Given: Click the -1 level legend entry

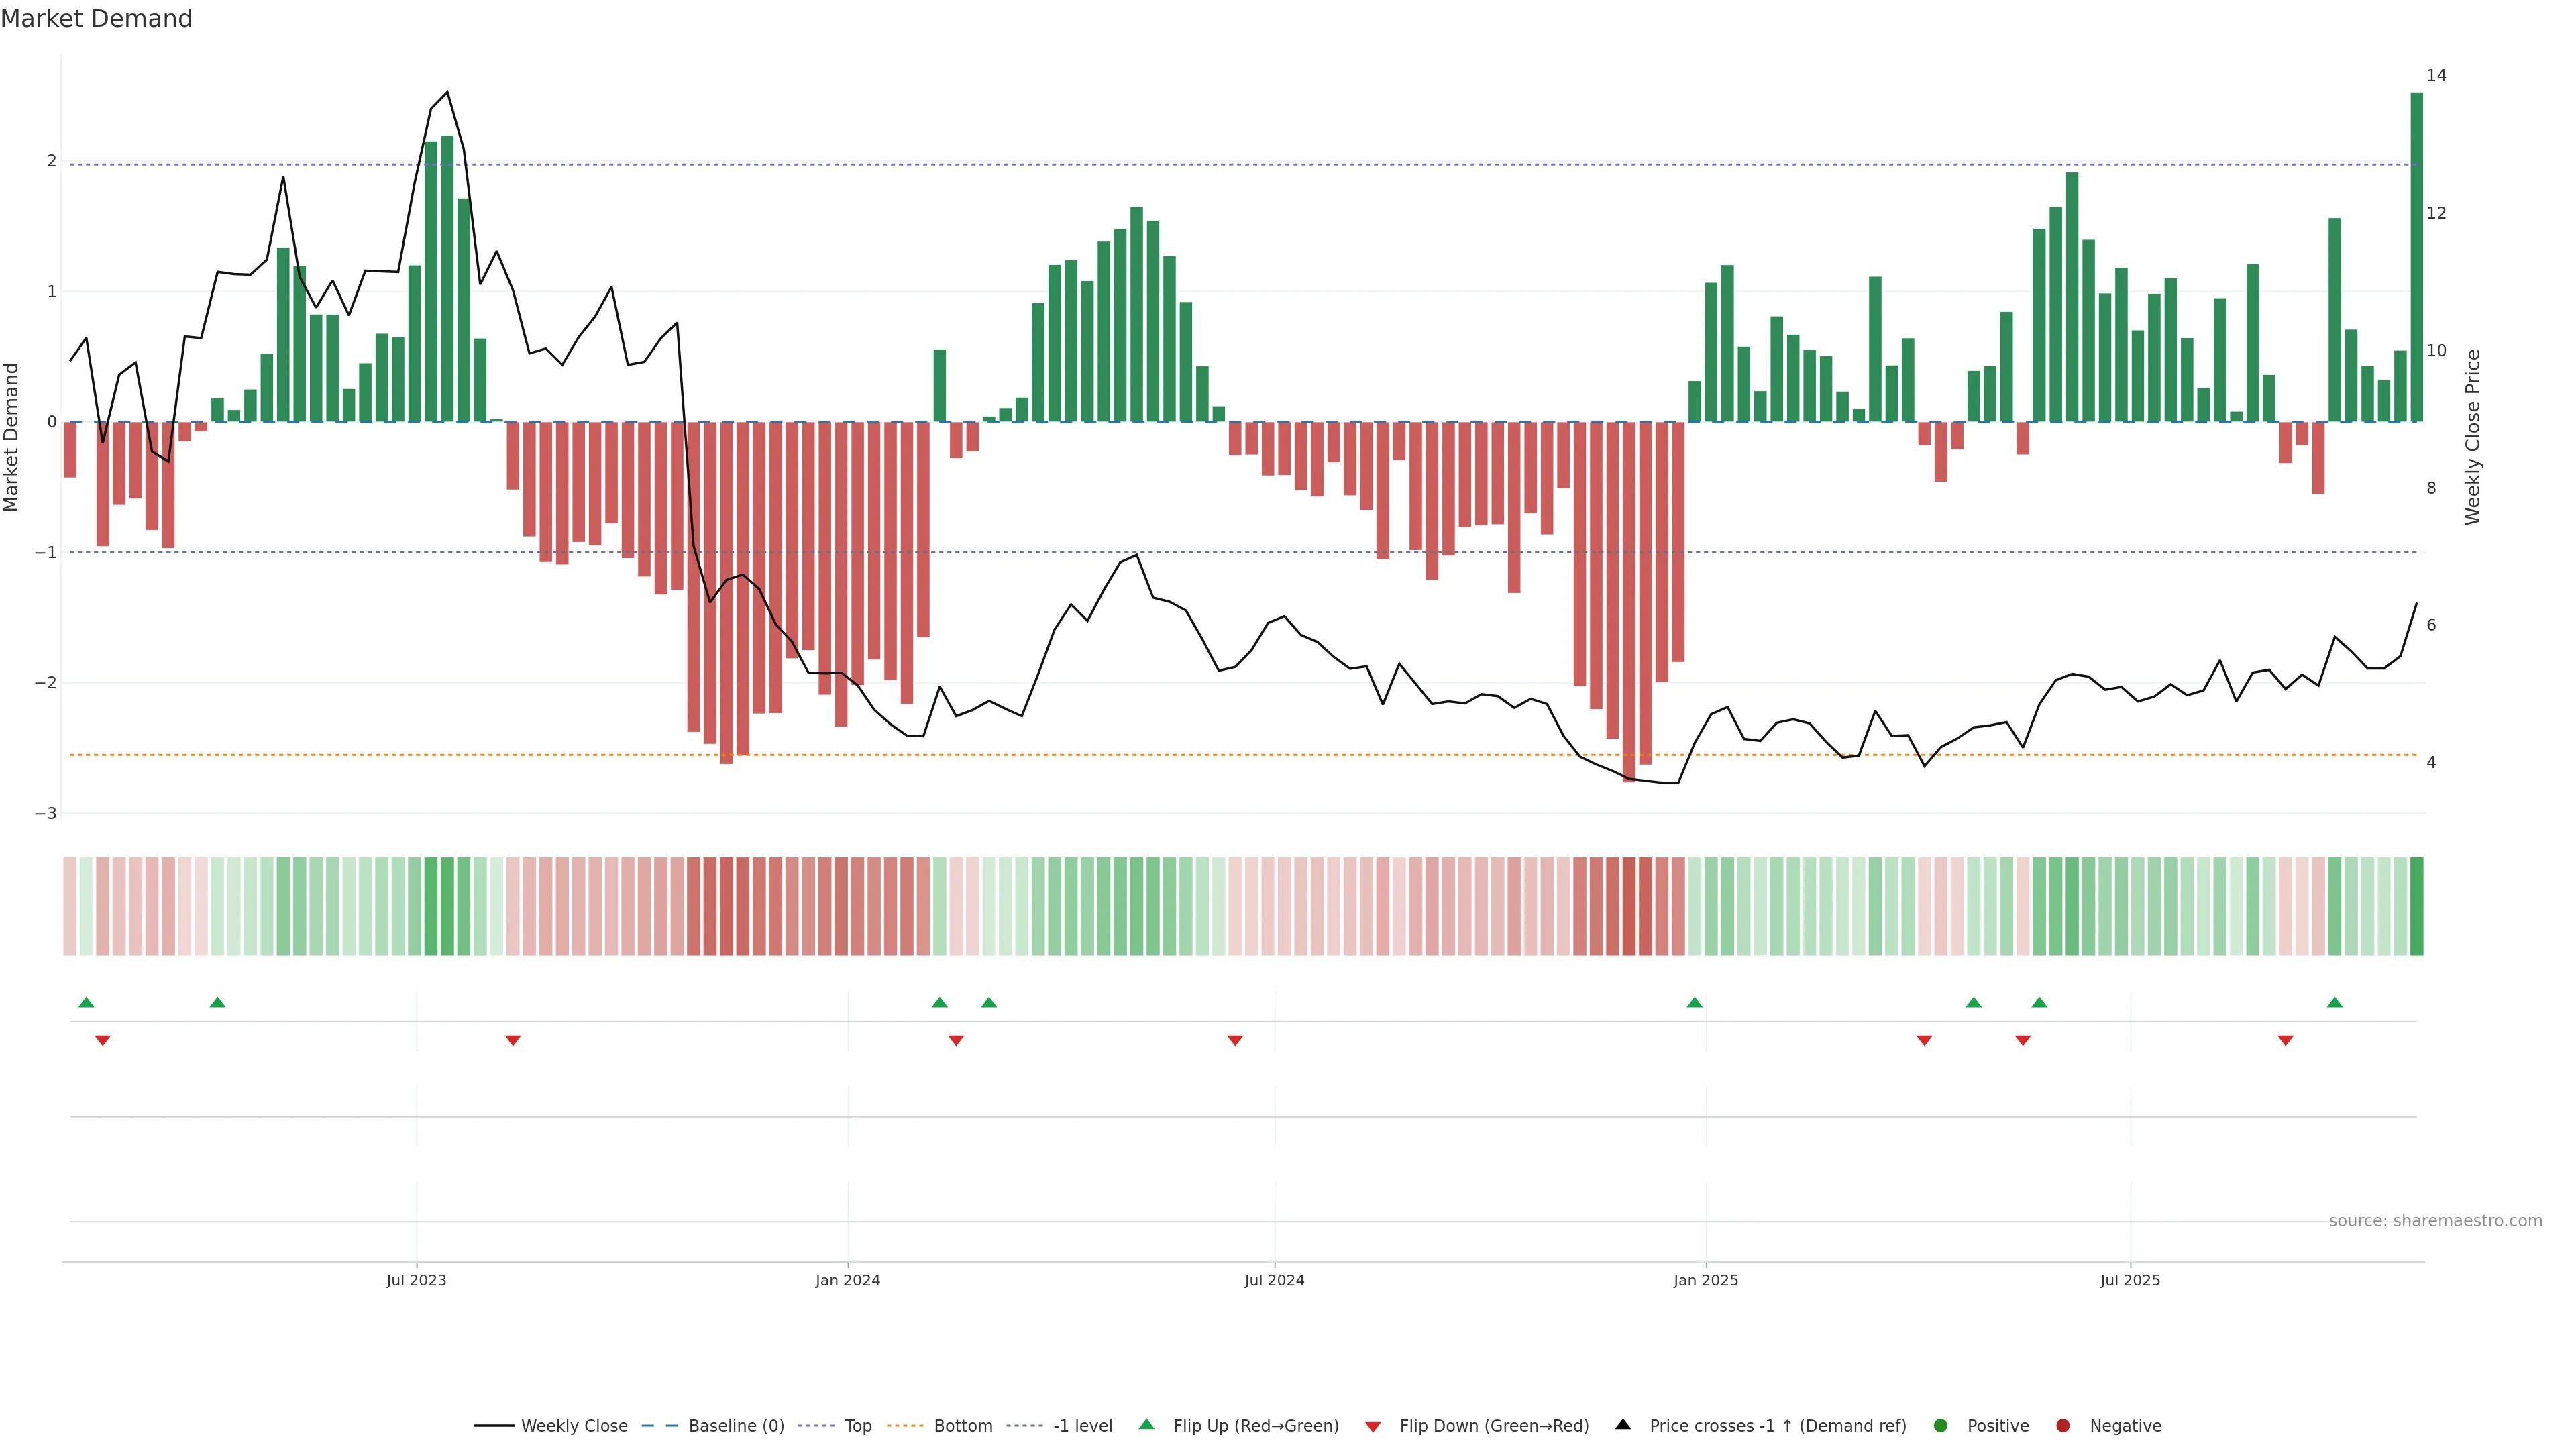Looking at the screenshot, I should click(x=1082, y=1426).
